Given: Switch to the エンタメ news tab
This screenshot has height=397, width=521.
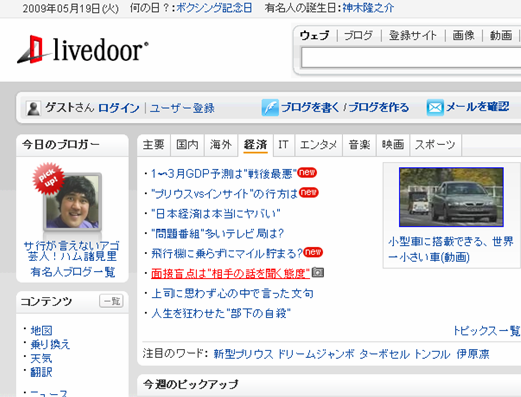Looking at the screenshot, I should [318, 145].
